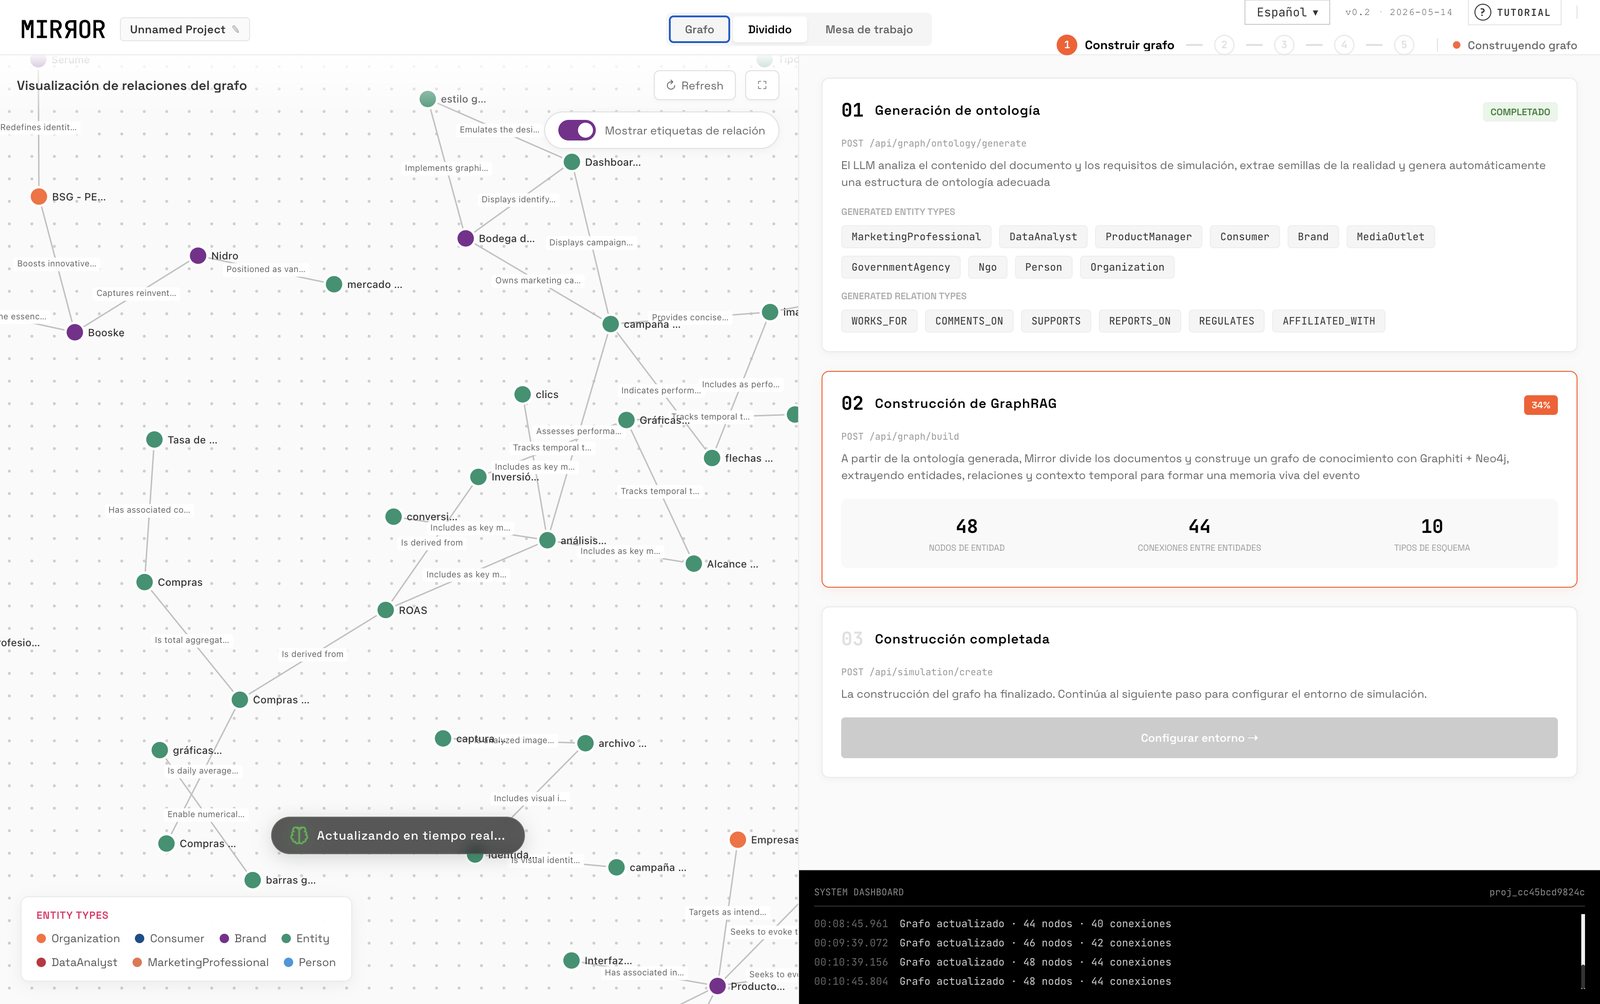Select the Nidro purple node

point(198,256)
